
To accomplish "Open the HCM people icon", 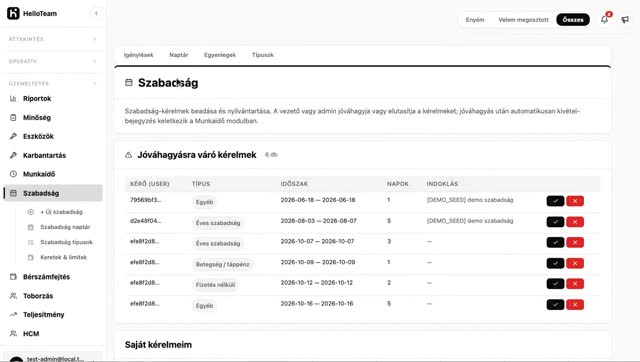I will pos(13,333).
